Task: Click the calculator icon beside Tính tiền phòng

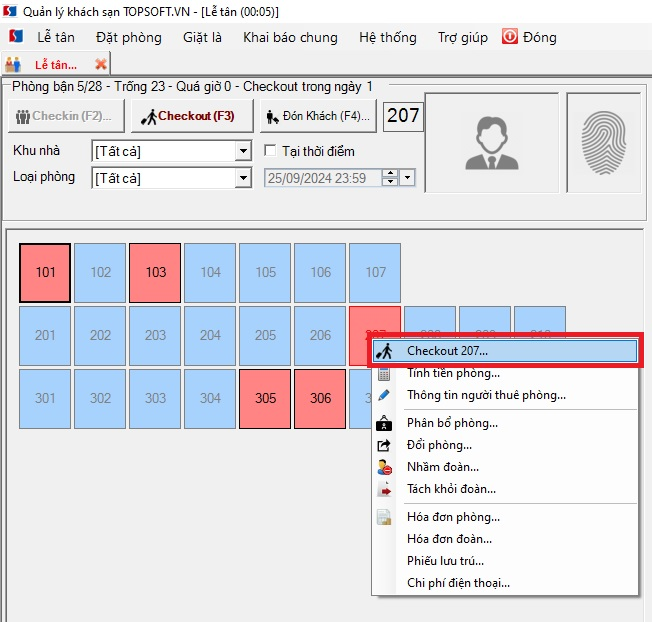Action: 384,373
